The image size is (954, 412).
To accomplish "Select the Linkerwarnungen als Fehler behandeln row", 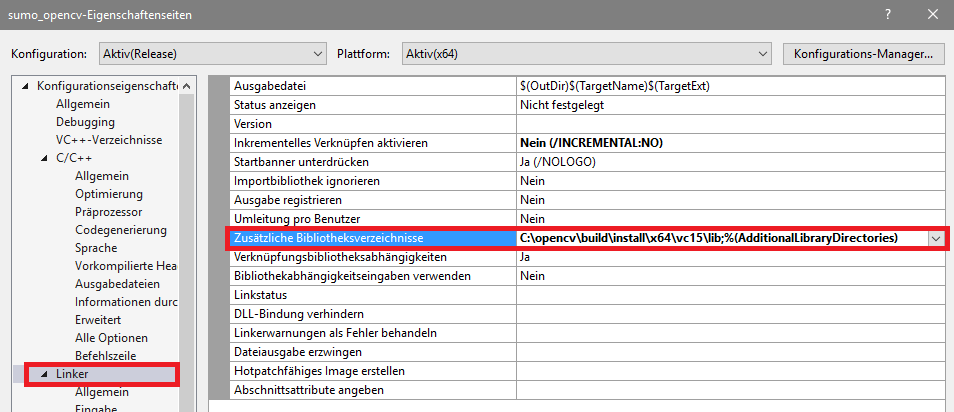I will coord(587,333).
